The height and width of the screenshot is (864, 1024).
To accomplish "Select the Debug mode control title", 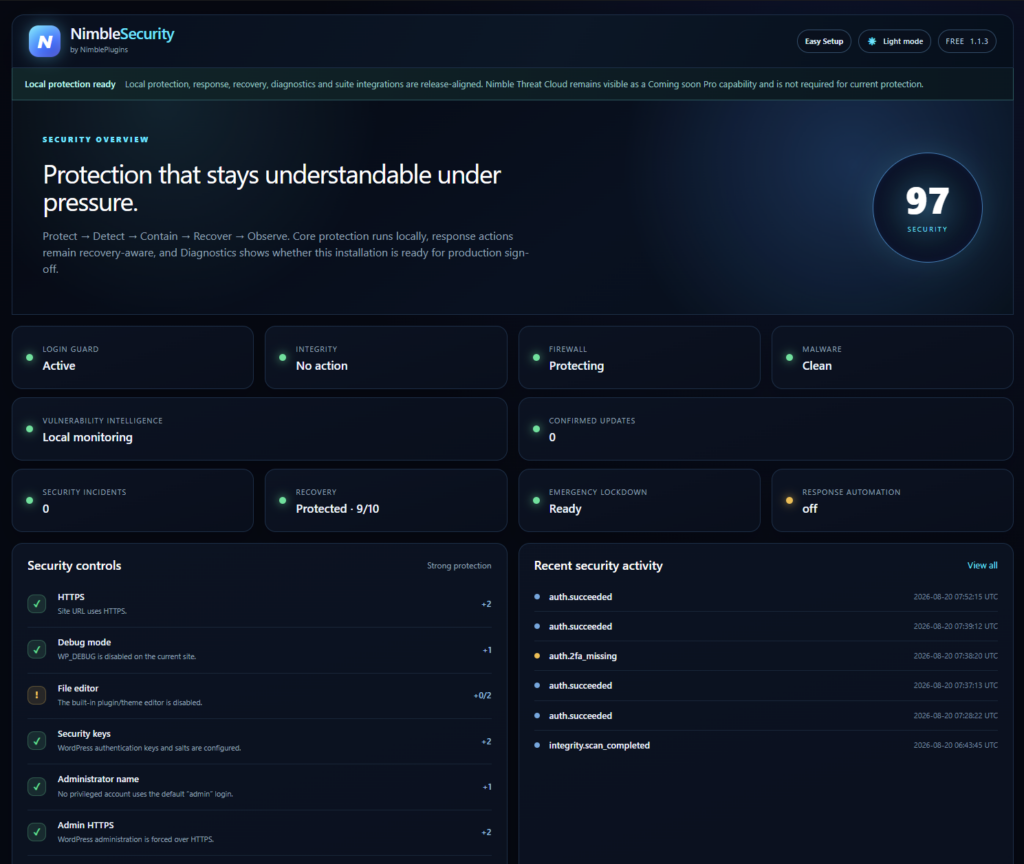I will (x=84, y=643).
